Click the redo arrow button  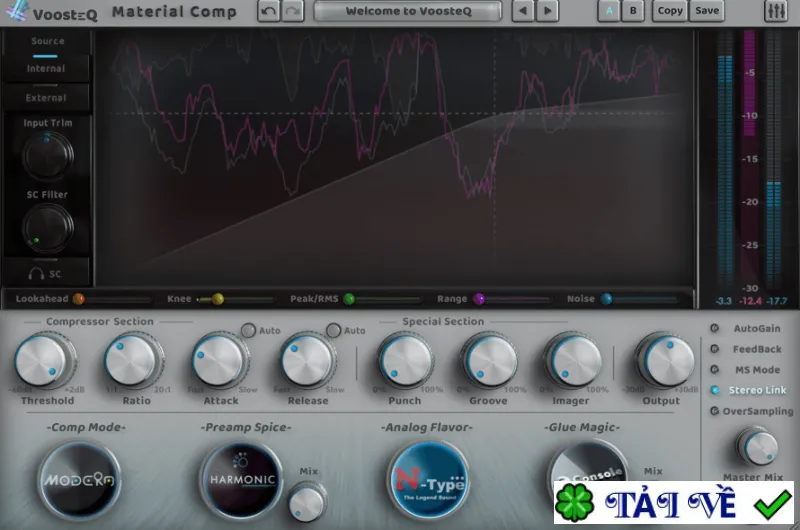tap(293, 11)
